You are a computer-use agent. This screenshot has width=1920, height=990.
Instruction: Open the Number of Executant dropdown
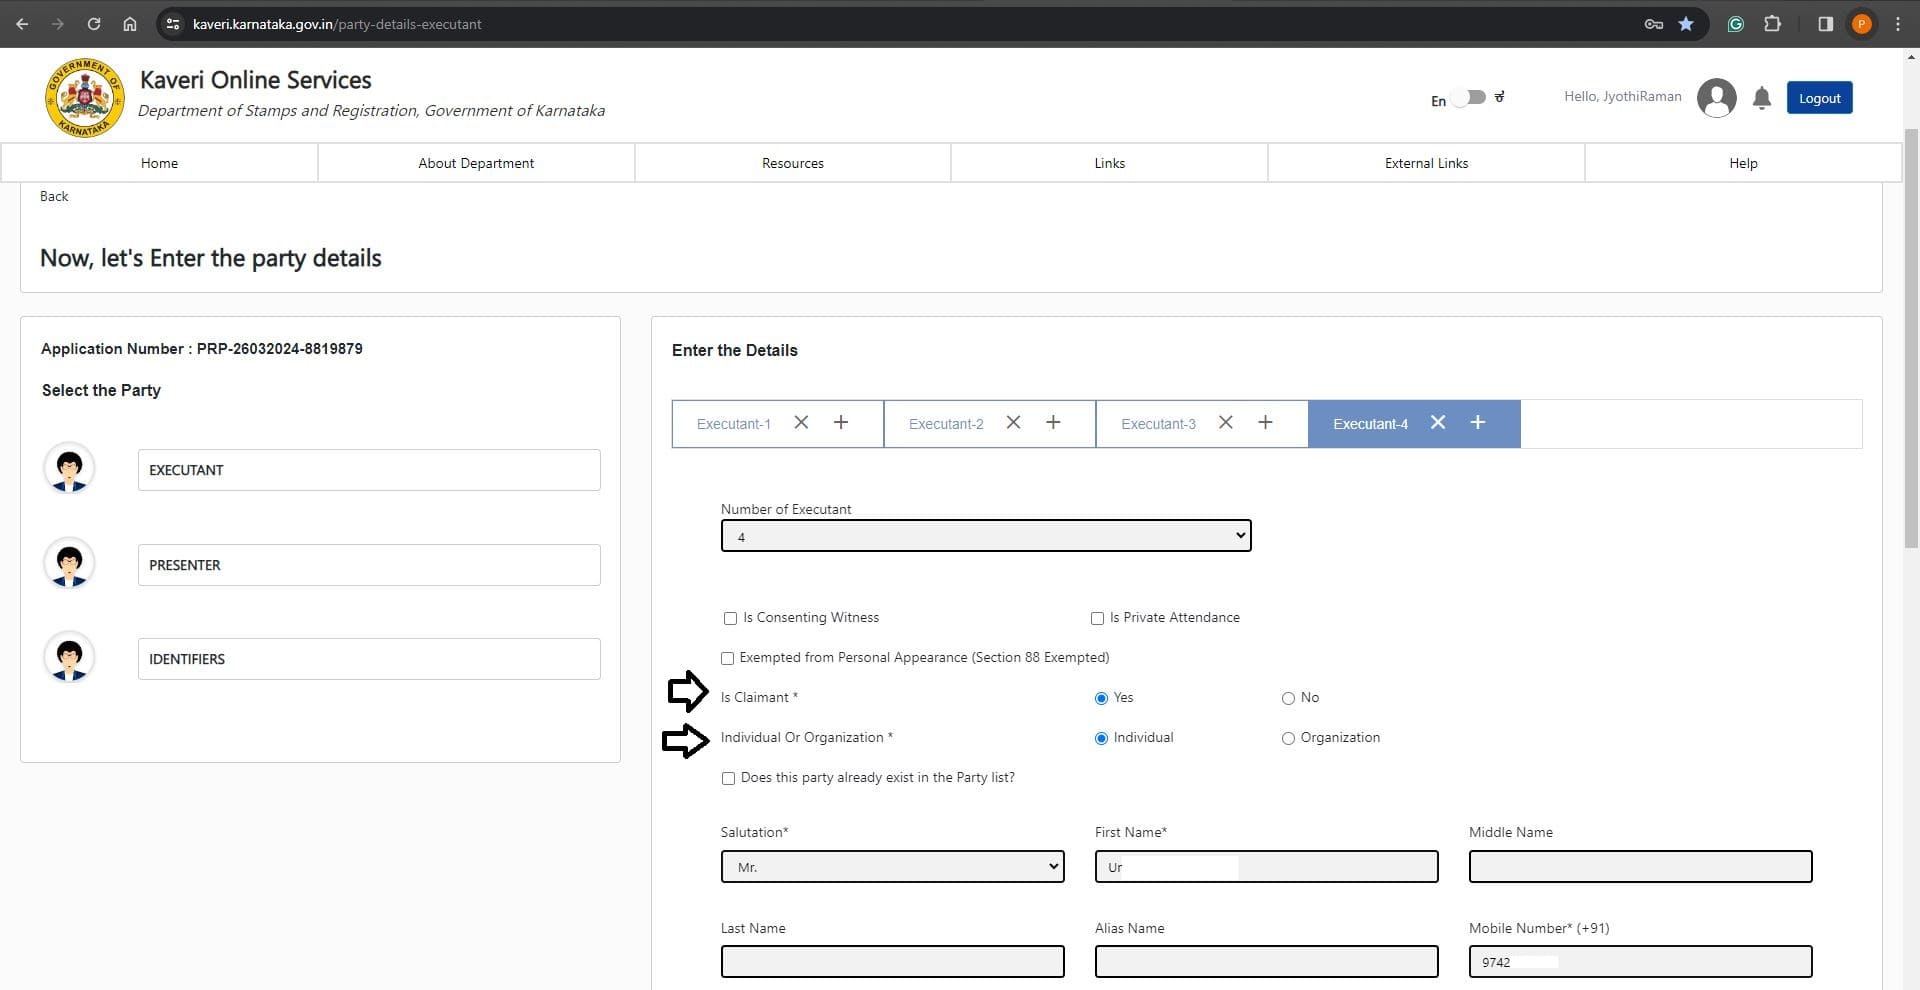point(985,536)
